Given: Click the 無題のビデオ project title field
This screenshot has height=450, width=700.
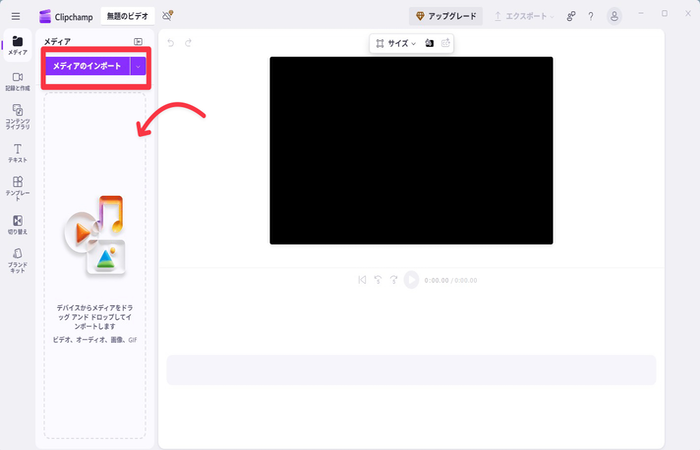Looking at the screenshot, I should click(x=128, y=16).
